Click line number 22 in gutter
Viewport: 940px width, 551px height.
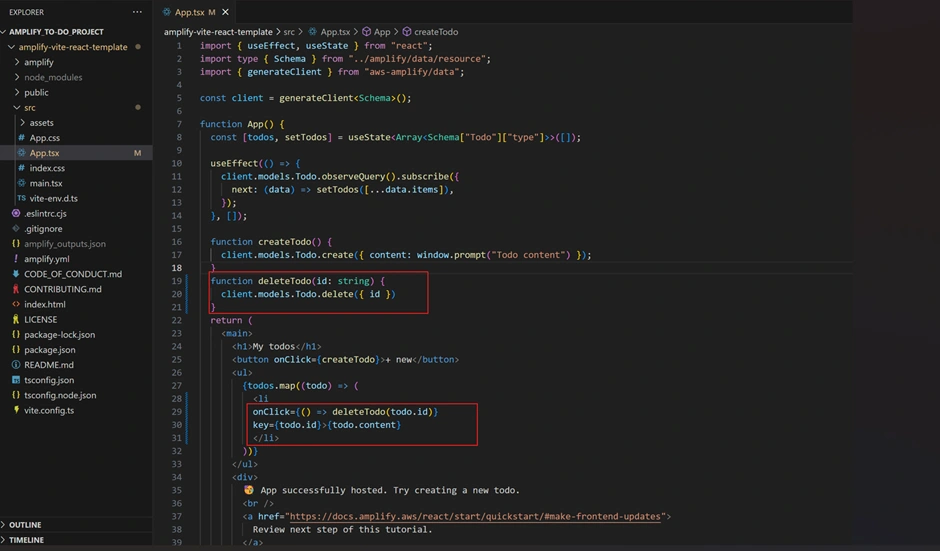[x=177, y=320]
